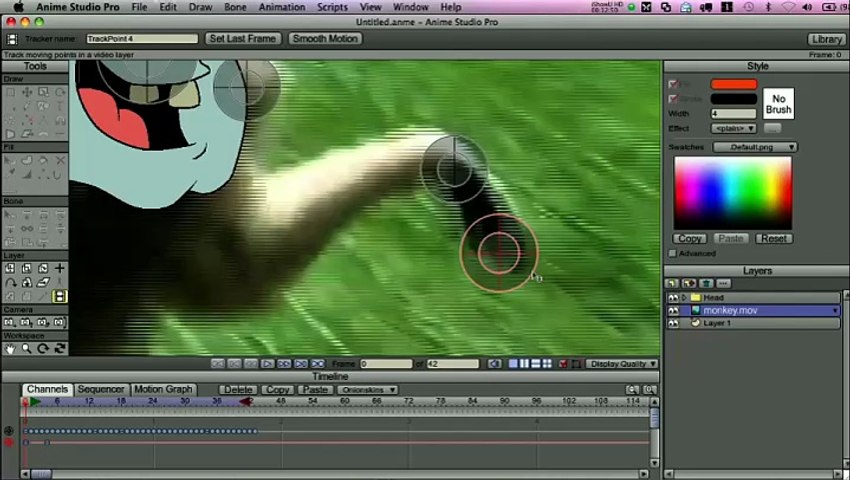The height and width of the screenshot is (480, 850).
Task: Open the Effect plain dropdown
Action: (733, 129)
